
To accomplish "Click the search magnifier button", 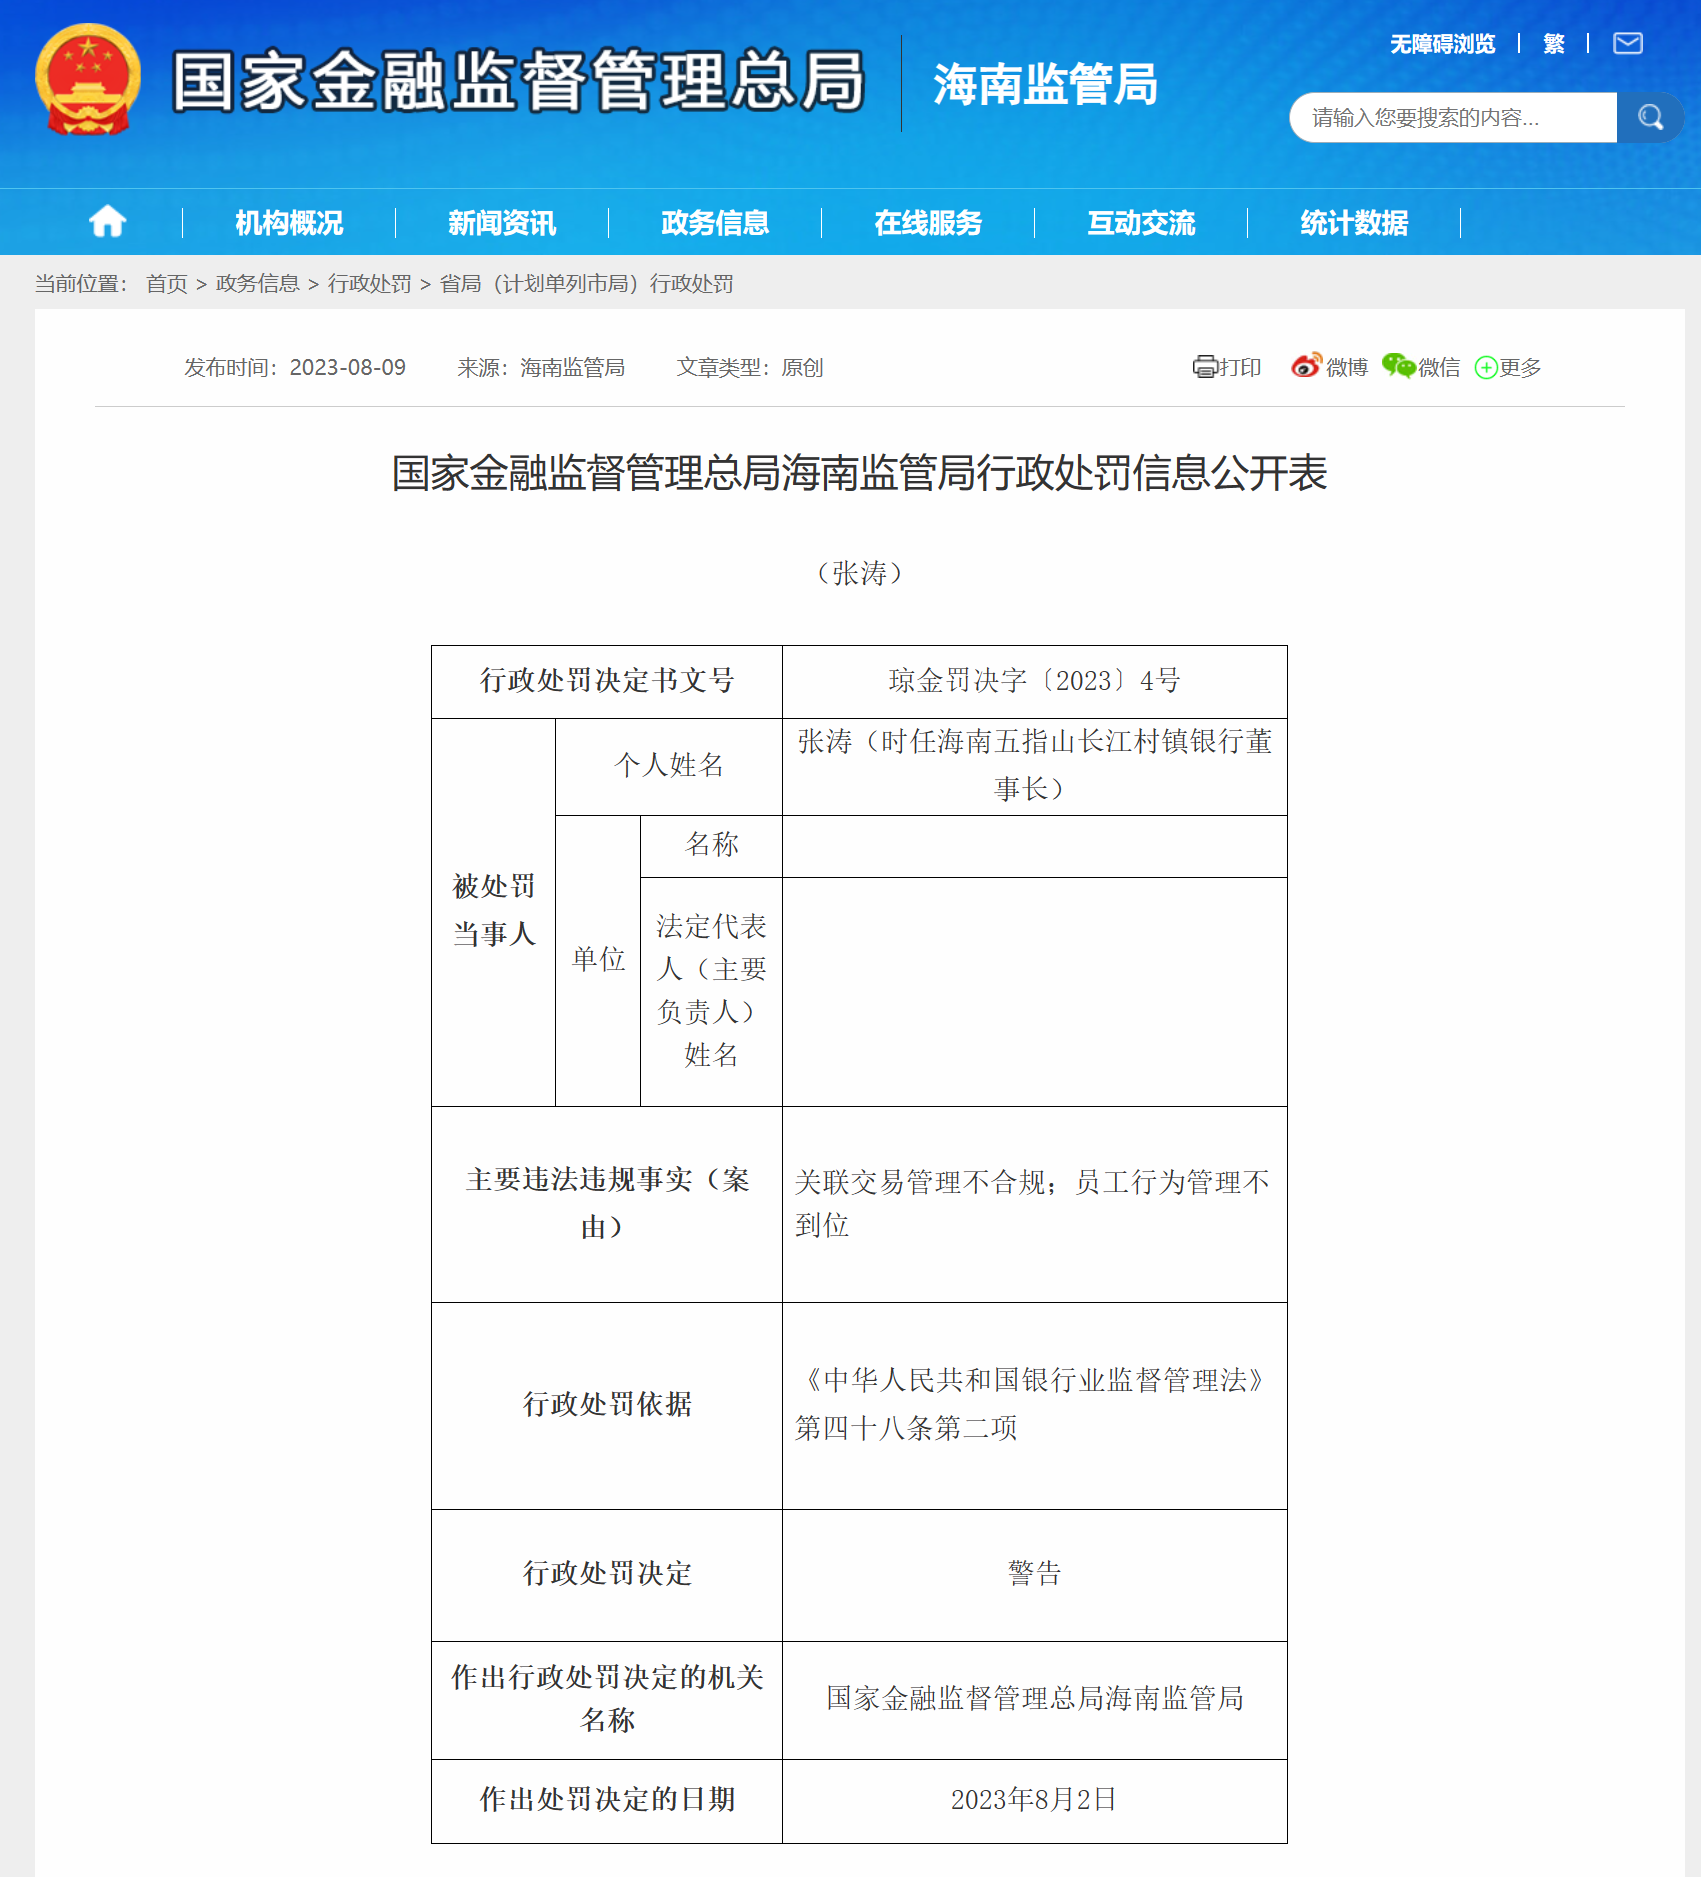I will click(x=1650, y=118).
